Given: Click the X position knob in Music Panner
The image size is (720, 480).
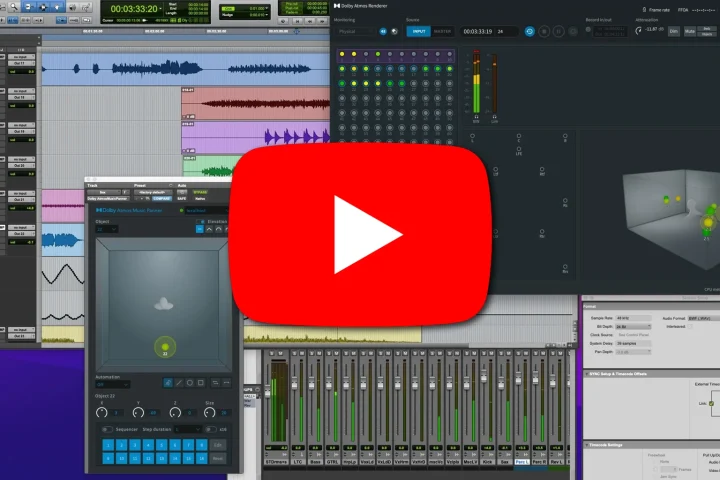Looking at the screenshot, I should pyautogui.click(x=101, y=413).
